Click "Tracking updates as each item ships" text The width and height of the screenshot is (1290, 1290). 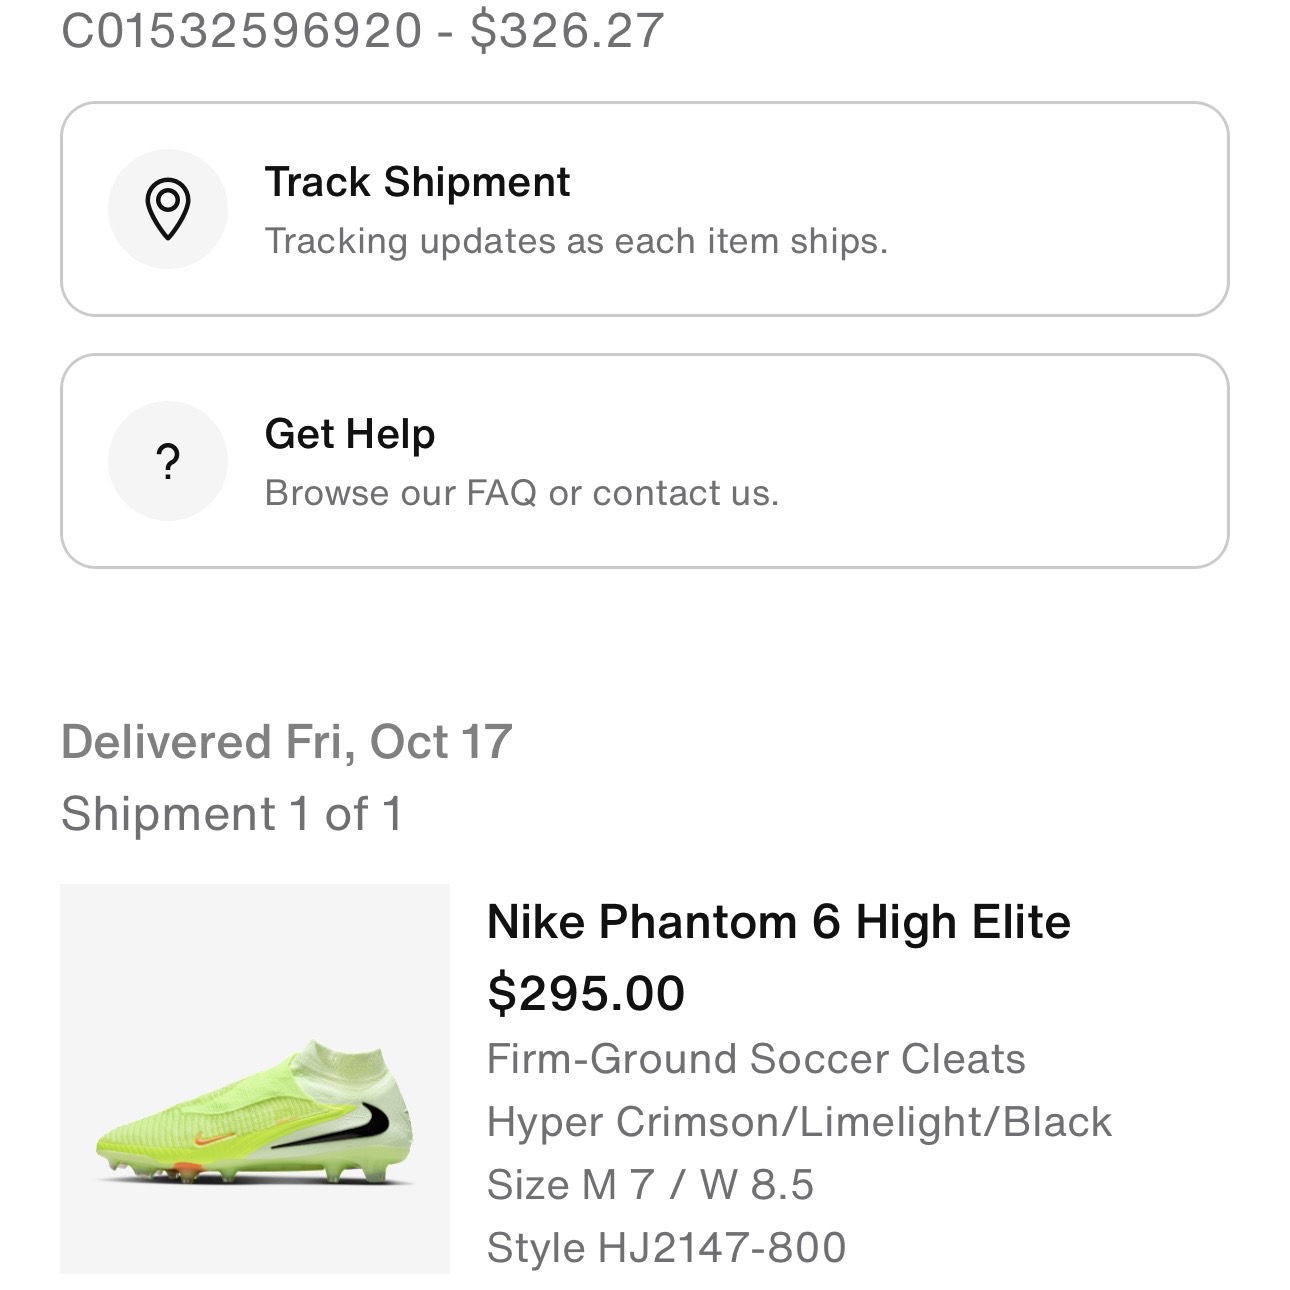click(576, 241)
